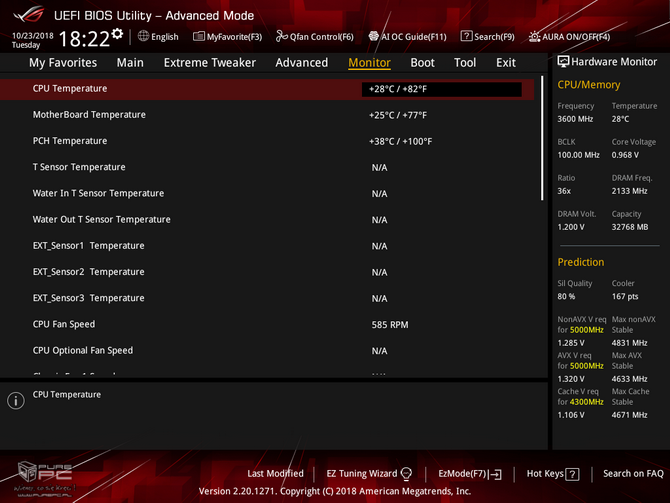Click the ROG logo in the header
Screen dimensions: 670x503
pyautogui.click(x=29, y=15)
